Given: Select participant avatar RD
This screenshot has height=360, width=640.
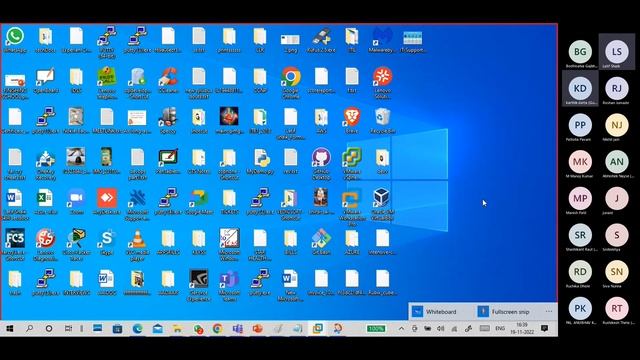Looking at the screenshot, I should coord(580,272).
